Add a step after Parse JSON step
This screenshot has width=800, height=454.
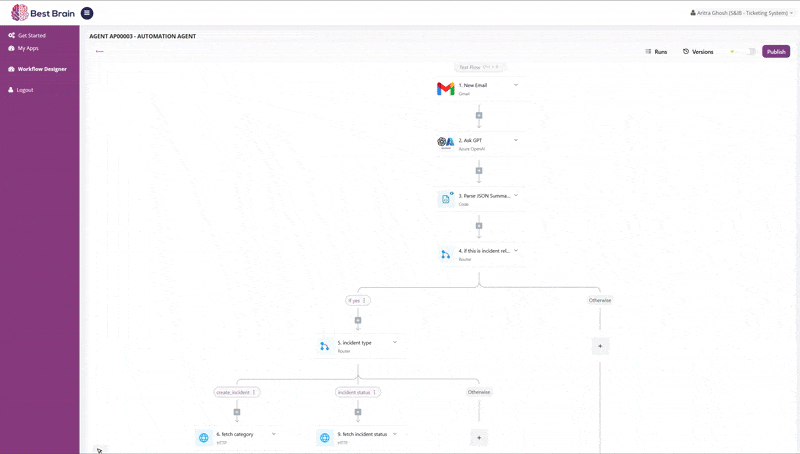(x=479, y=226)
